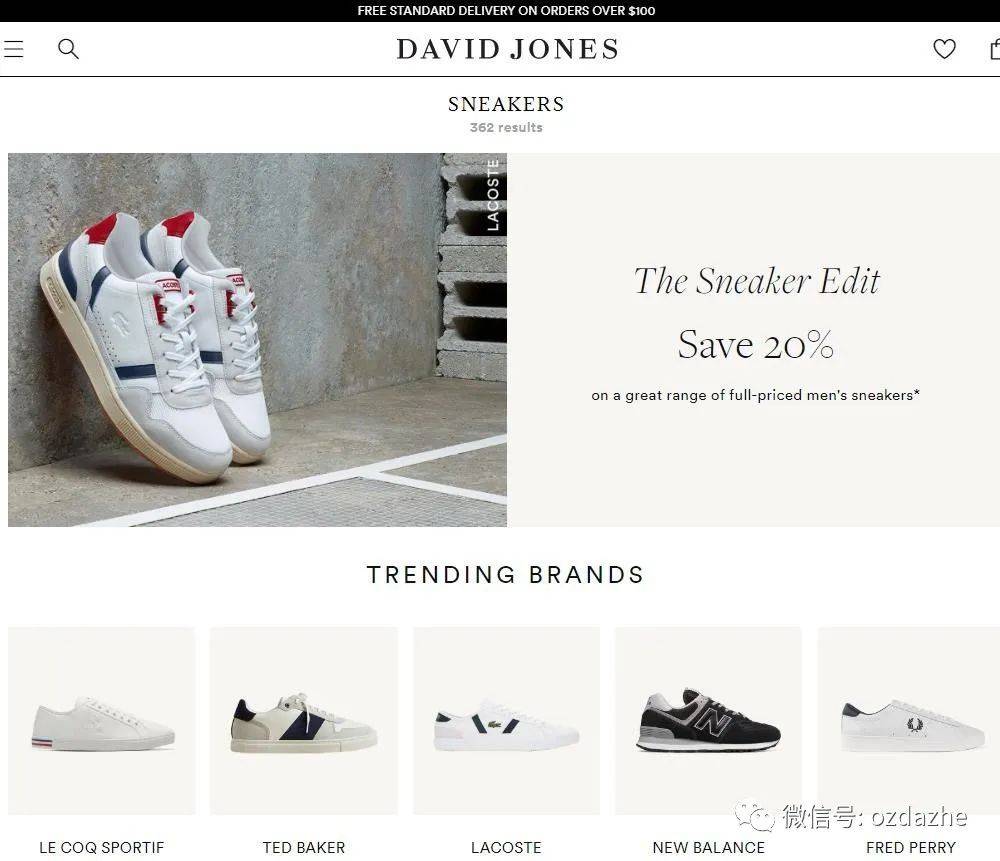Open the wishlist heart icon
Screen dimensions: 1000x861
[945, 49]
